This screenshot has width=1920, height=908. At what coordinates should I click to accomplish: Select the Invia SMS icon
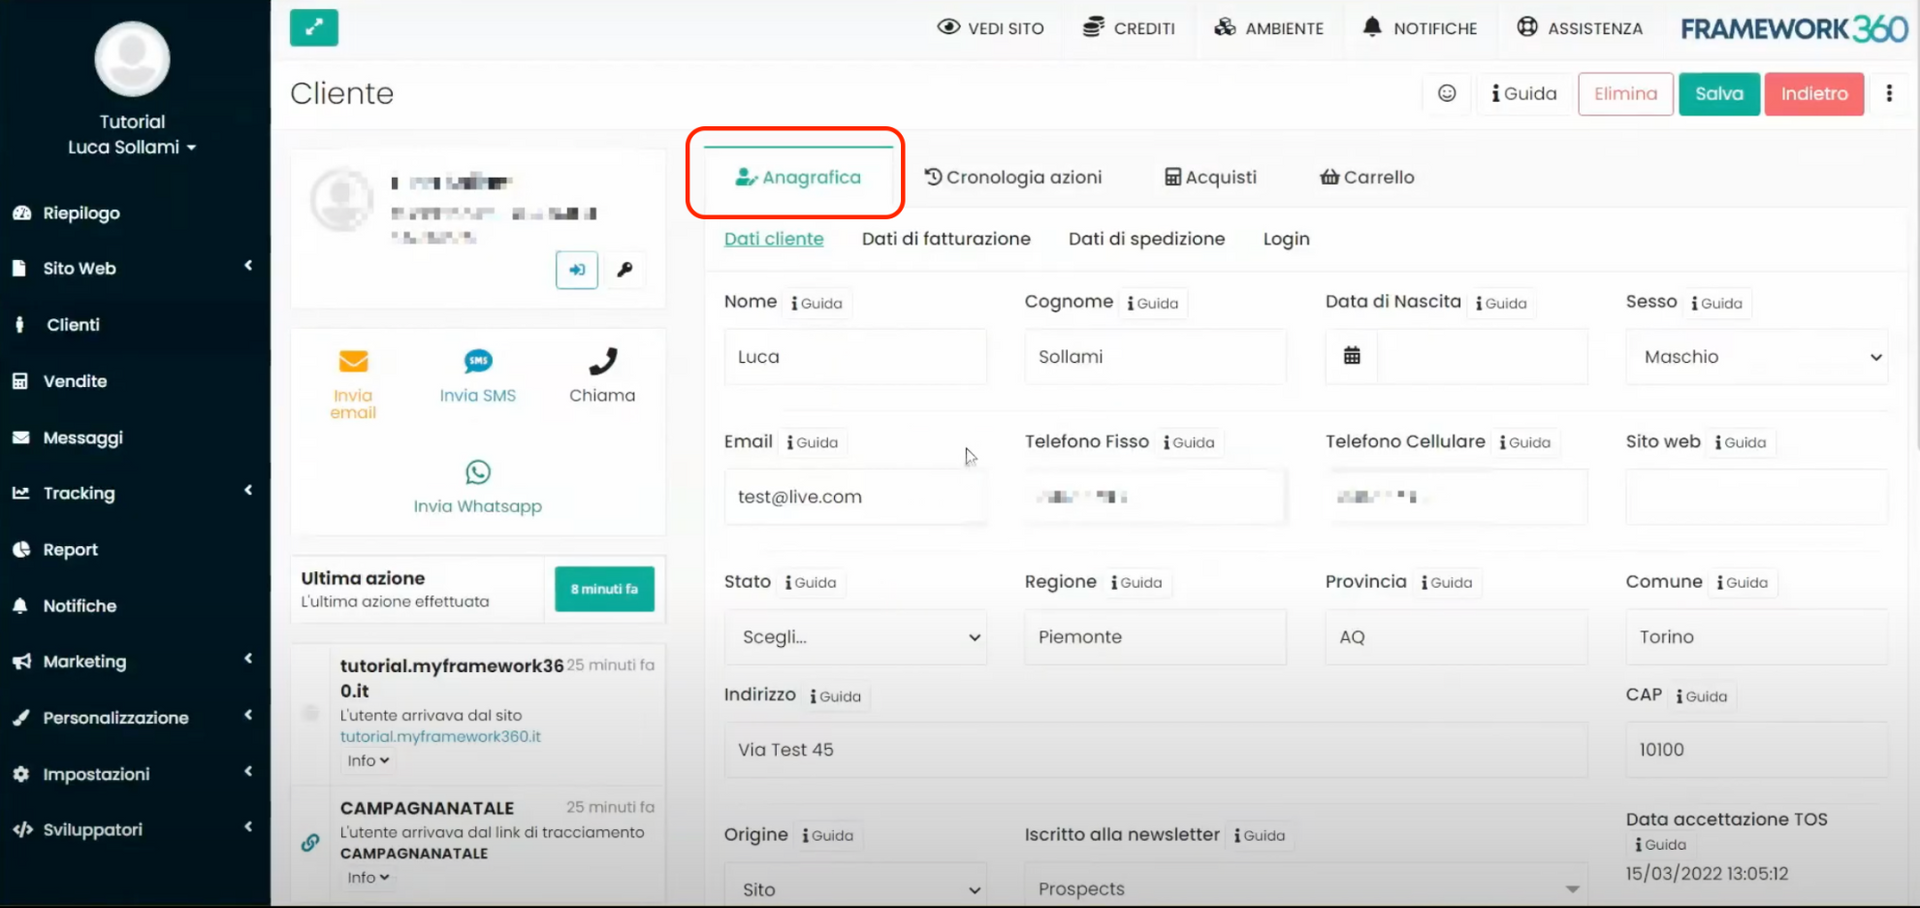click(478, 363)
